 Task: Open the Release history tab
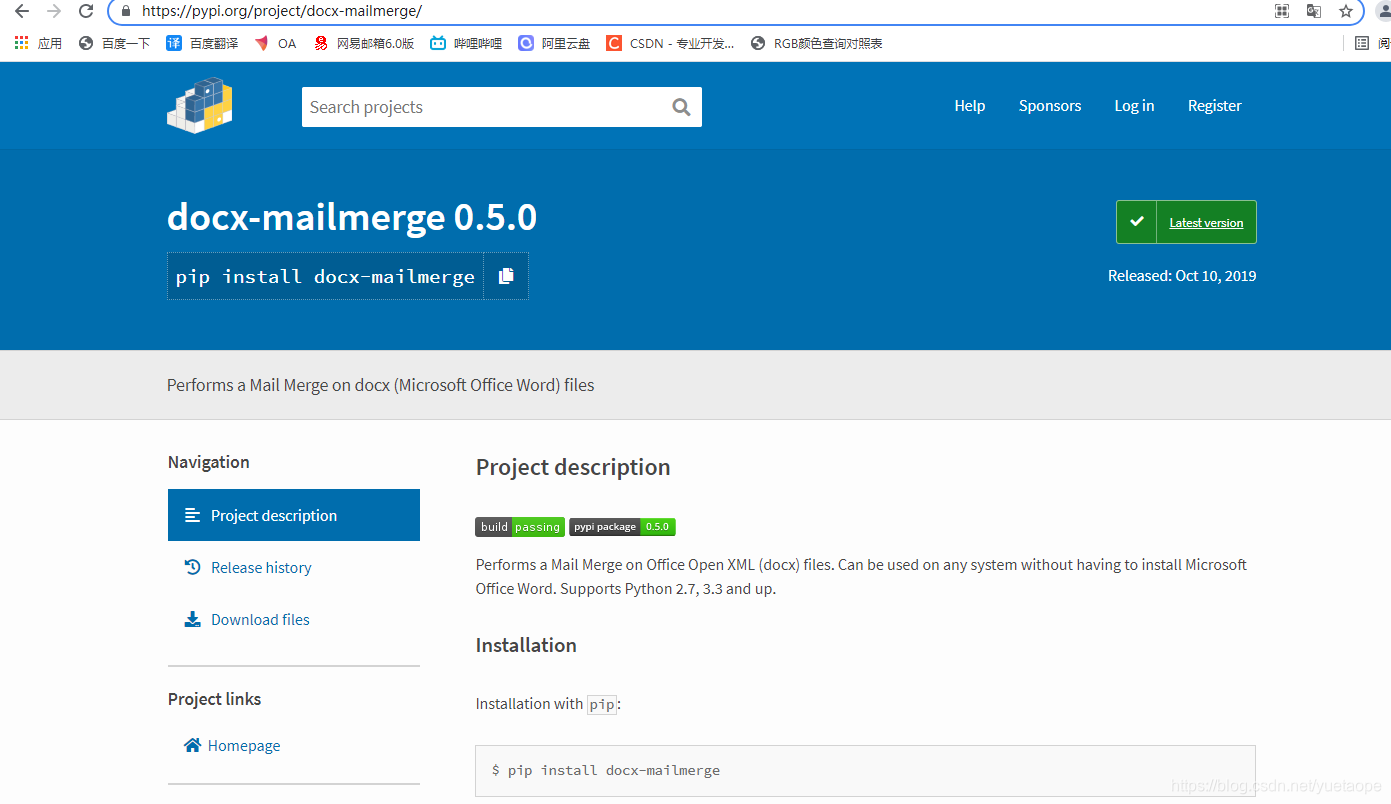coord(261,567)
